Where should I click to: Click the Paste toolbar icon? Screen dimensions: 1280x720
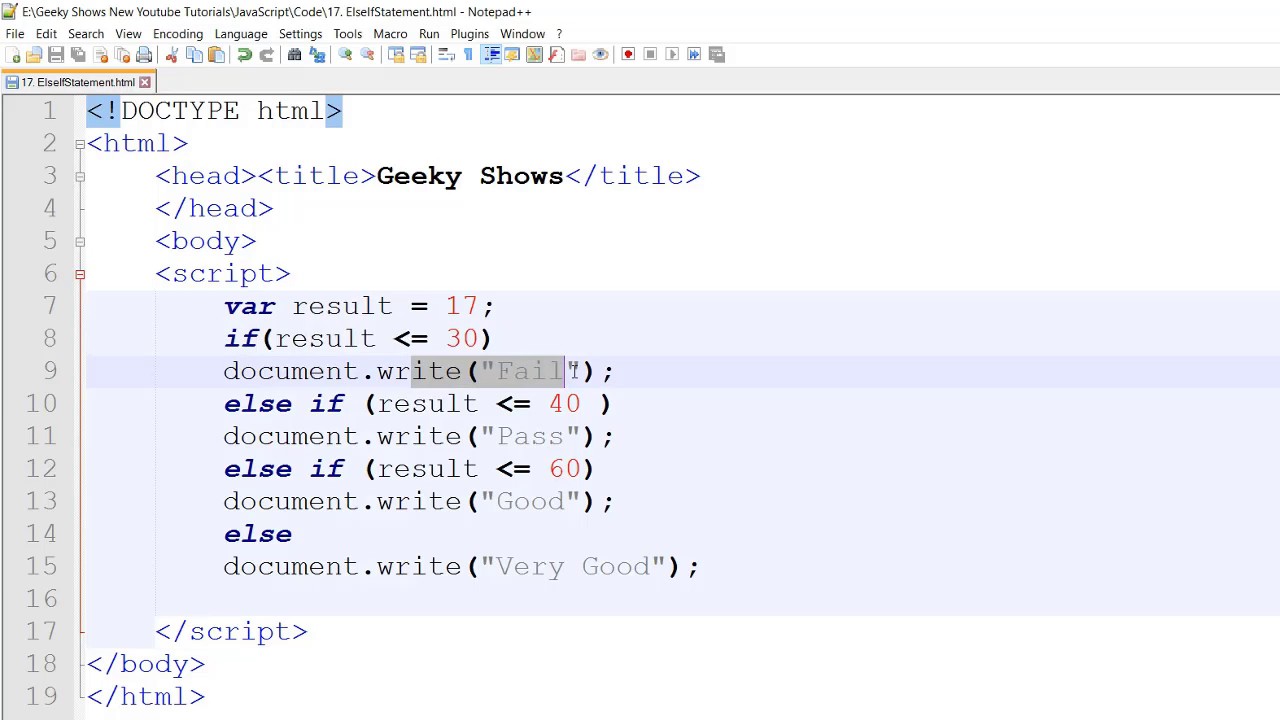pyautogui.click(x=216, y=54)
